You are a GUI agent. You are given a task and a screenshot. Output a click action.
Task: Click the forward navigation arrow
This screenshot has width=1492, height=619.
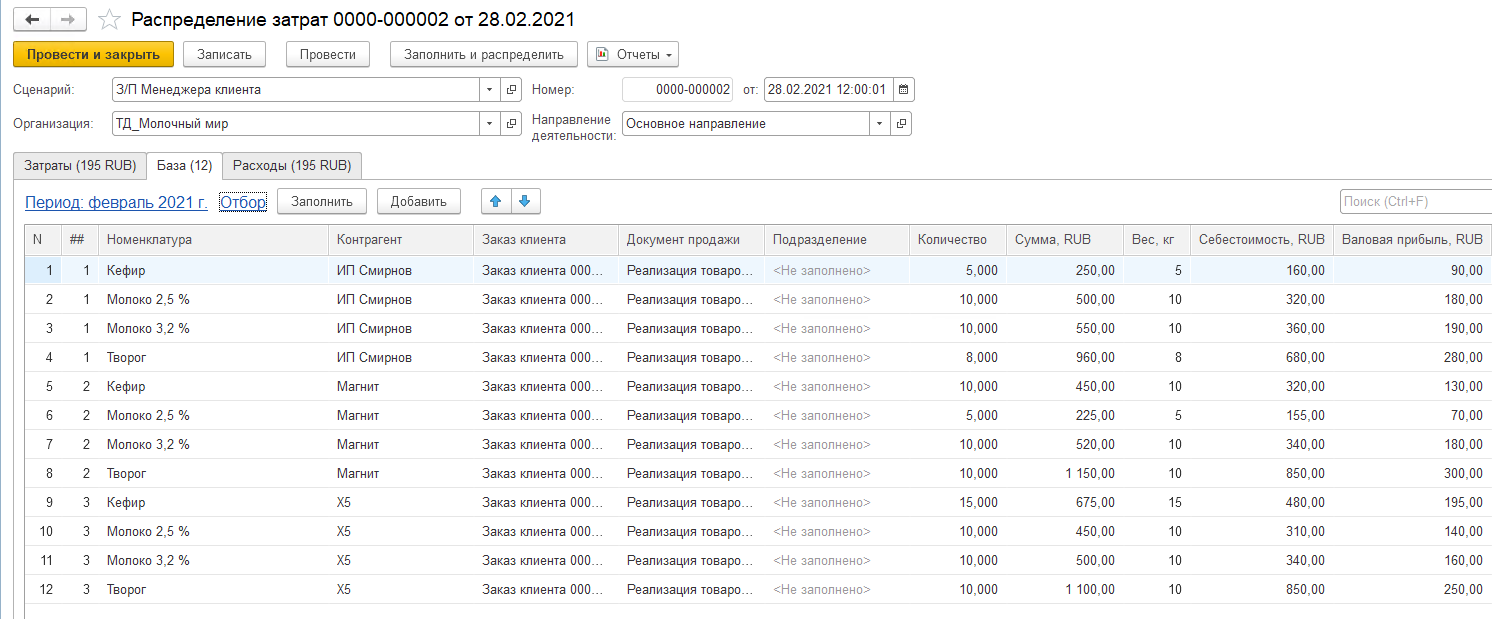(x=68, y=19)
